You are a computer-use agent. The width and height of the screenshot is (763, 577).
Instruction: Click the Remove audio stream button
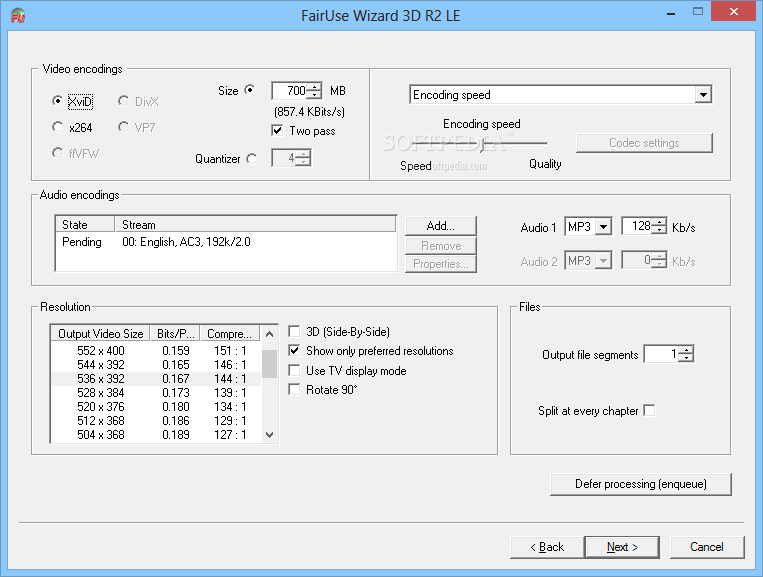440,246
